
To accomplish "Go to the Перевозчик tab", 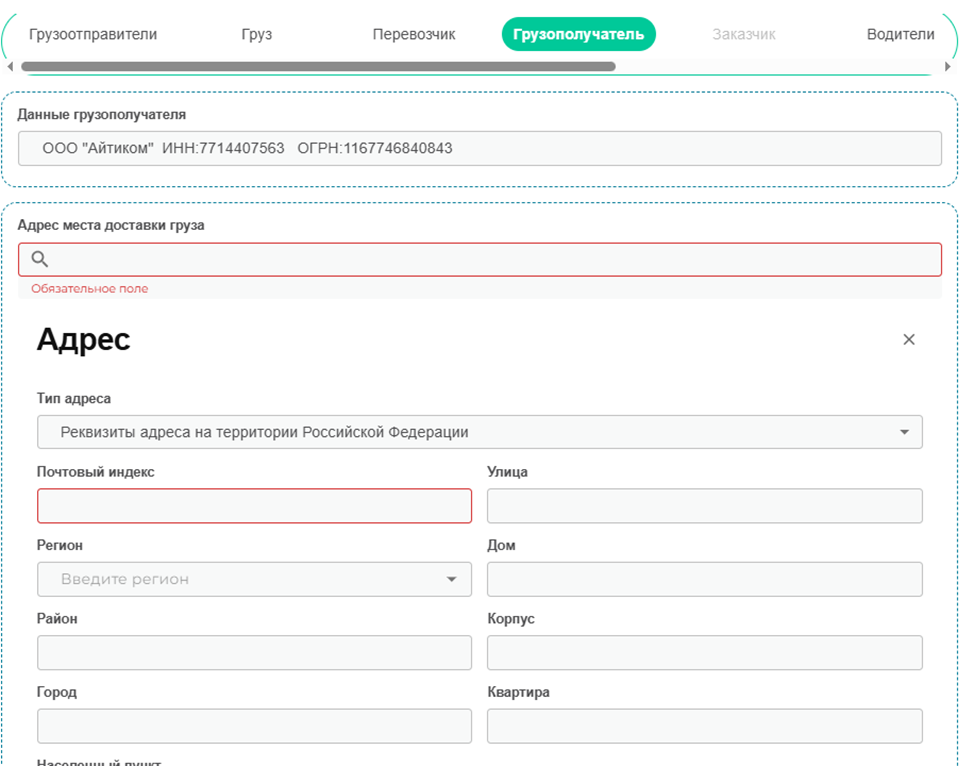I will coord(413,34).
